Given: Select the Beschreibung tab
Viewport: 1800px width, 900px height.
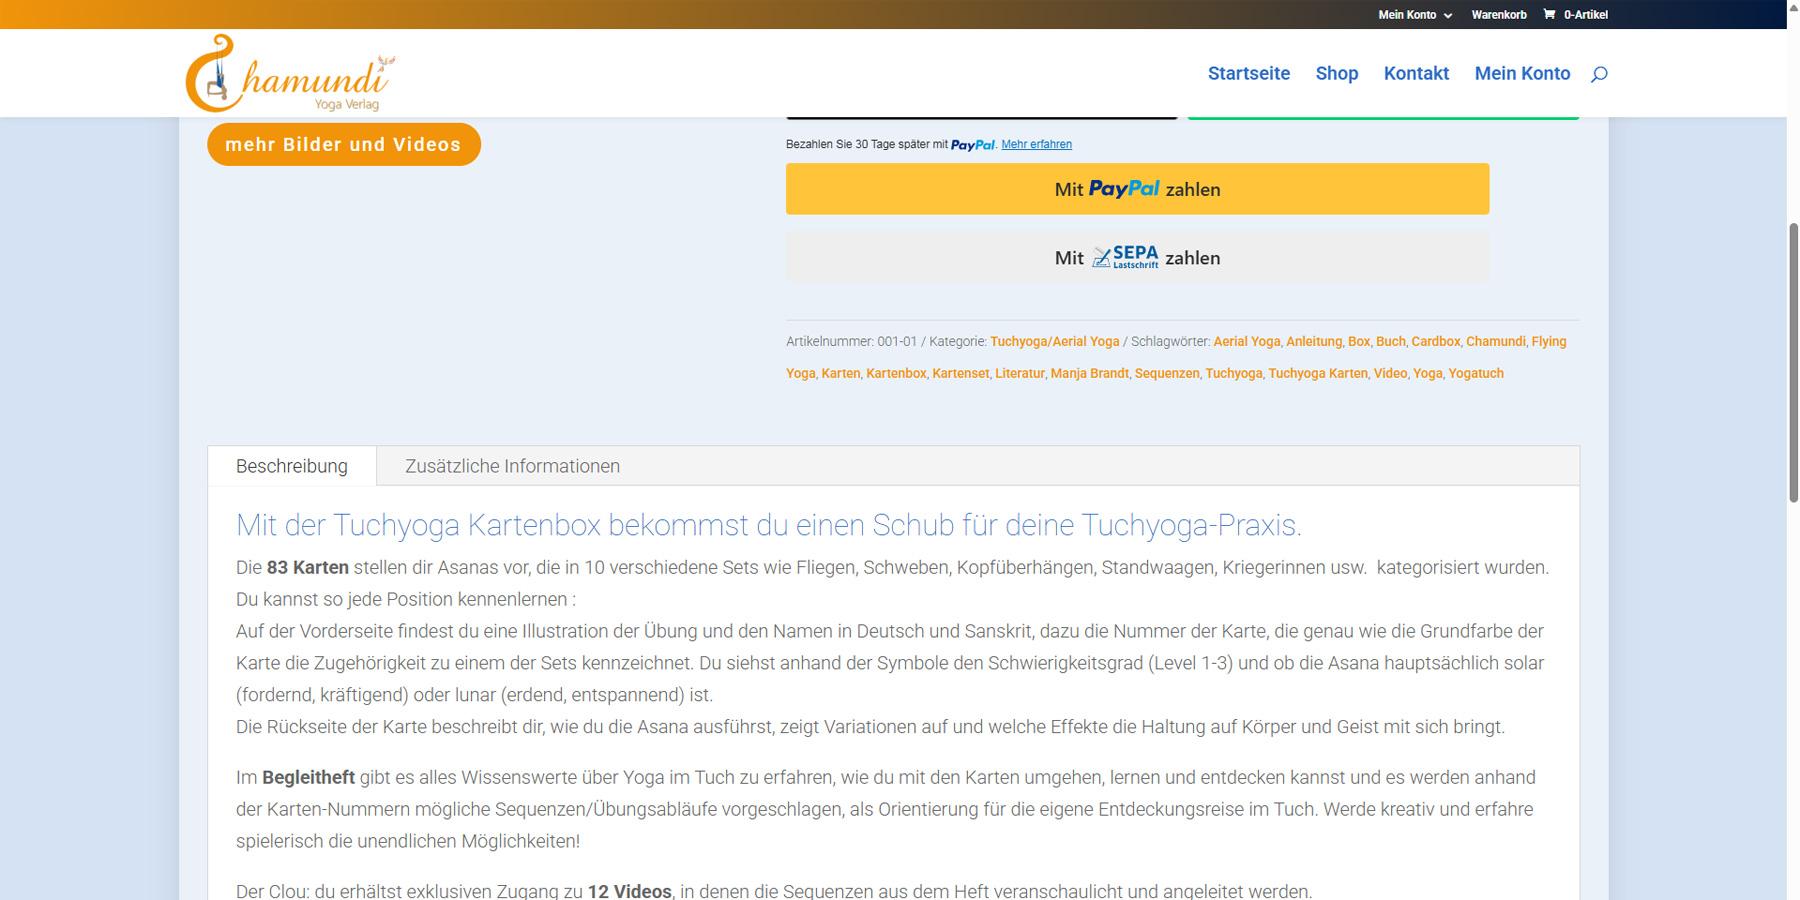Looking at the screenshot, I should click(292, 466).
